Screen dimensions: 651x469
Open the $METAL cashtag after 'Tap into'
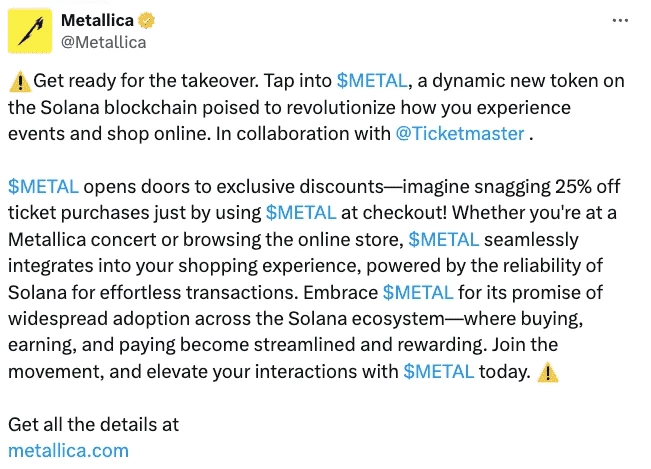click(372, 81)
